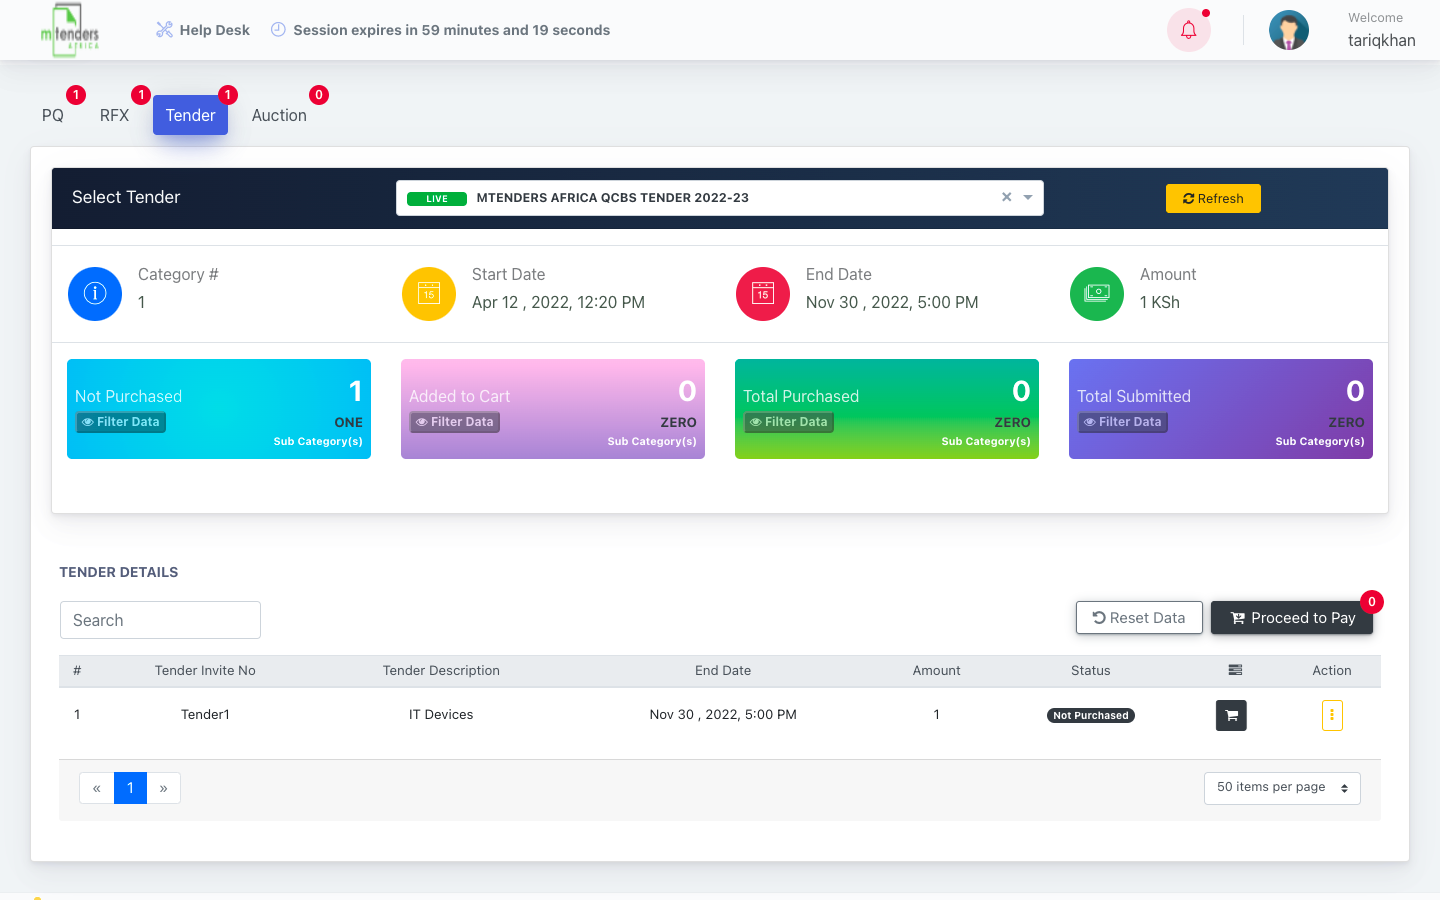The width and height of the screenshot is (1440, 900).
Task: Click the Not Purchased summary card
Action: (x=219, y=409)
